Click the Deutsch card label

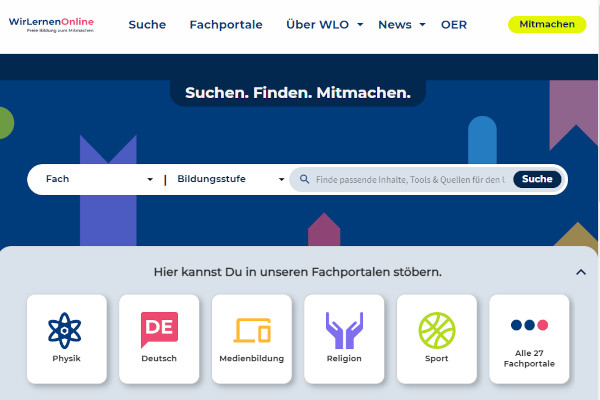(159, 359)
